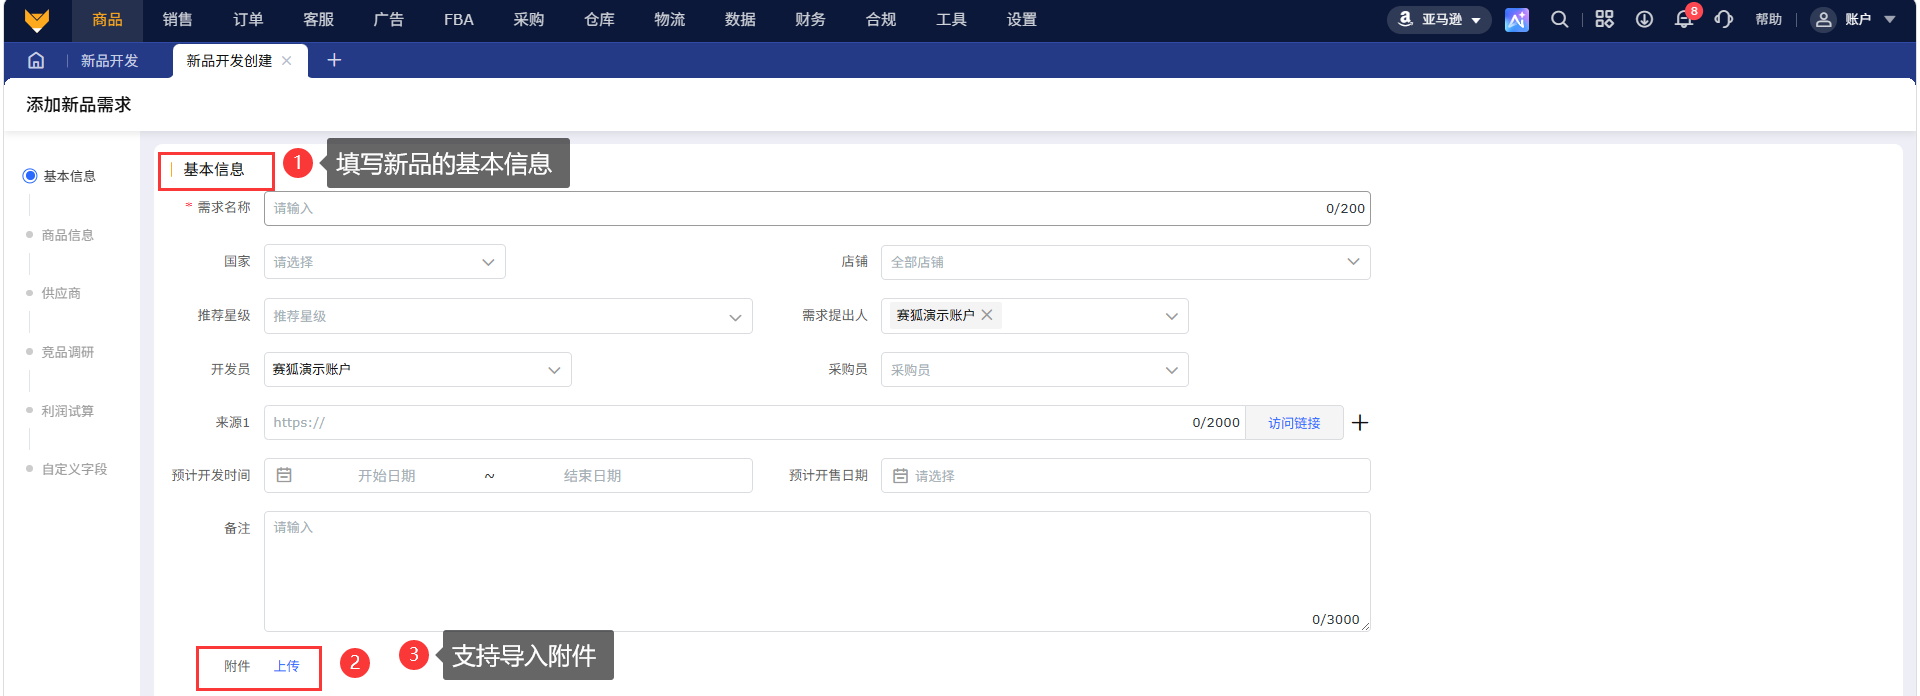The image size is (1920, 696).
Task: Close the 新品开发创建 tab
Action: click(x=287, y=61)
